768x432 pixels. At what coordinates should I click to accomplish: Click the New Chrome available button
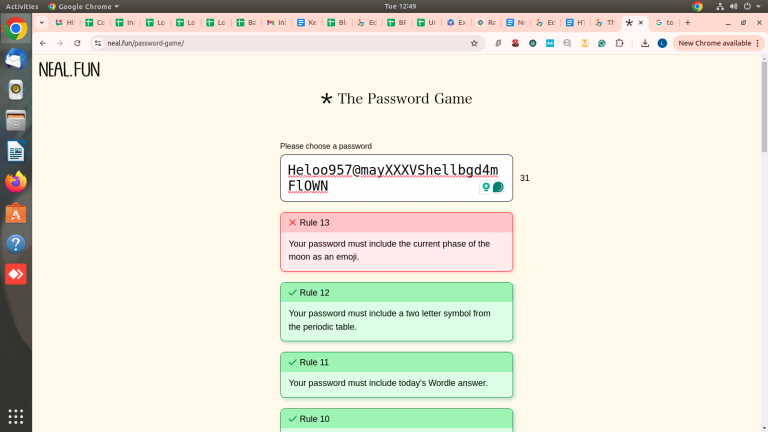pos(713,43)
